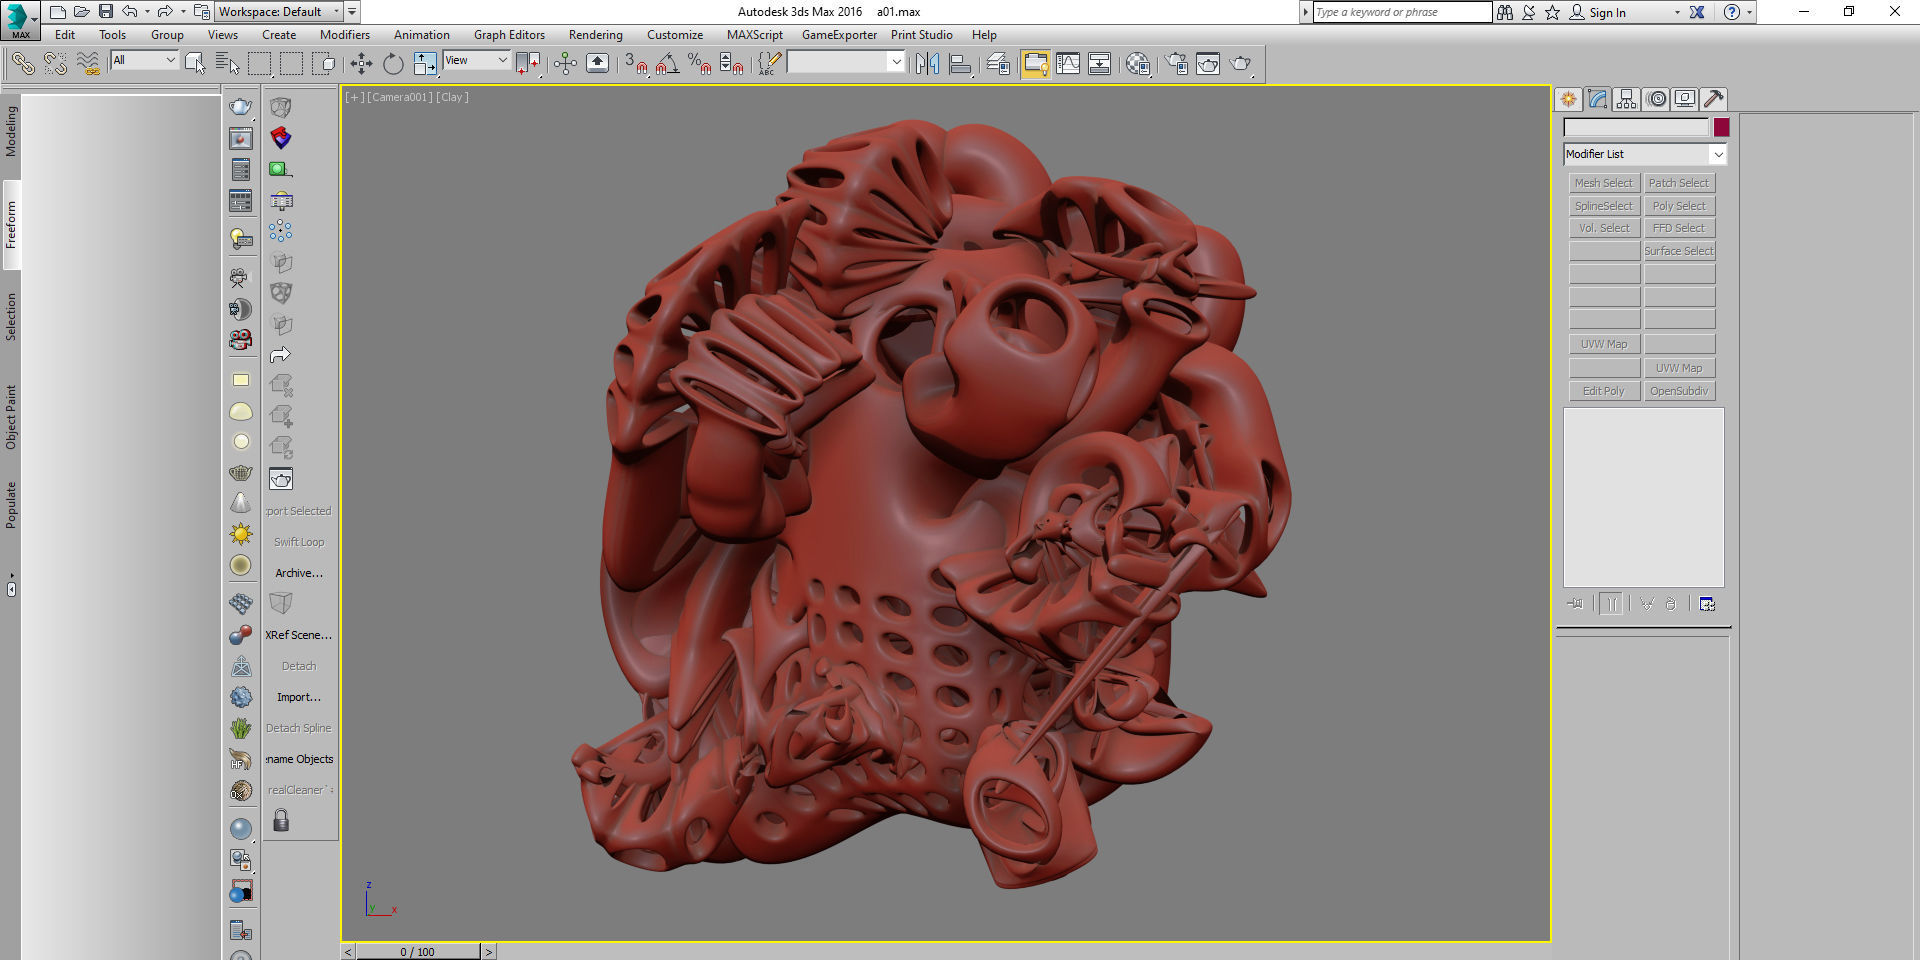The width and height of the screenshot is (1920, 960).
Task: Click the keyword search field
Action: [x=1402, y=12]
